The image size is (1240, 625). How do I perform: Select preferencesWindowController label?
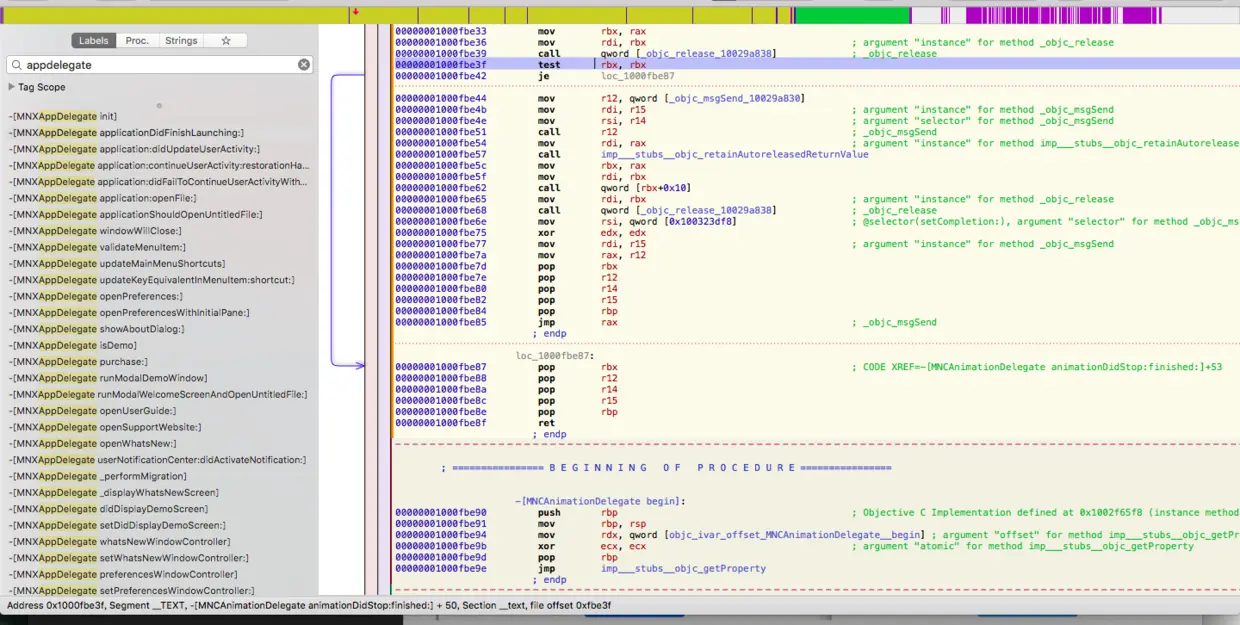coord(124,574)
